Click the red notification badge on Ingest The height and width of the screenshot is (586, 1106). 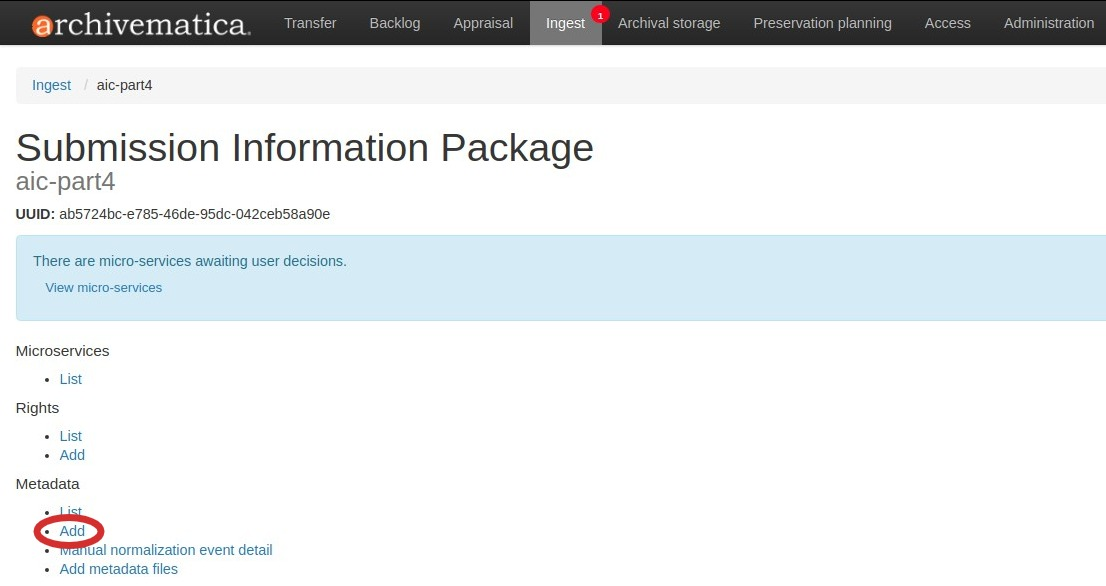point(599,15)
